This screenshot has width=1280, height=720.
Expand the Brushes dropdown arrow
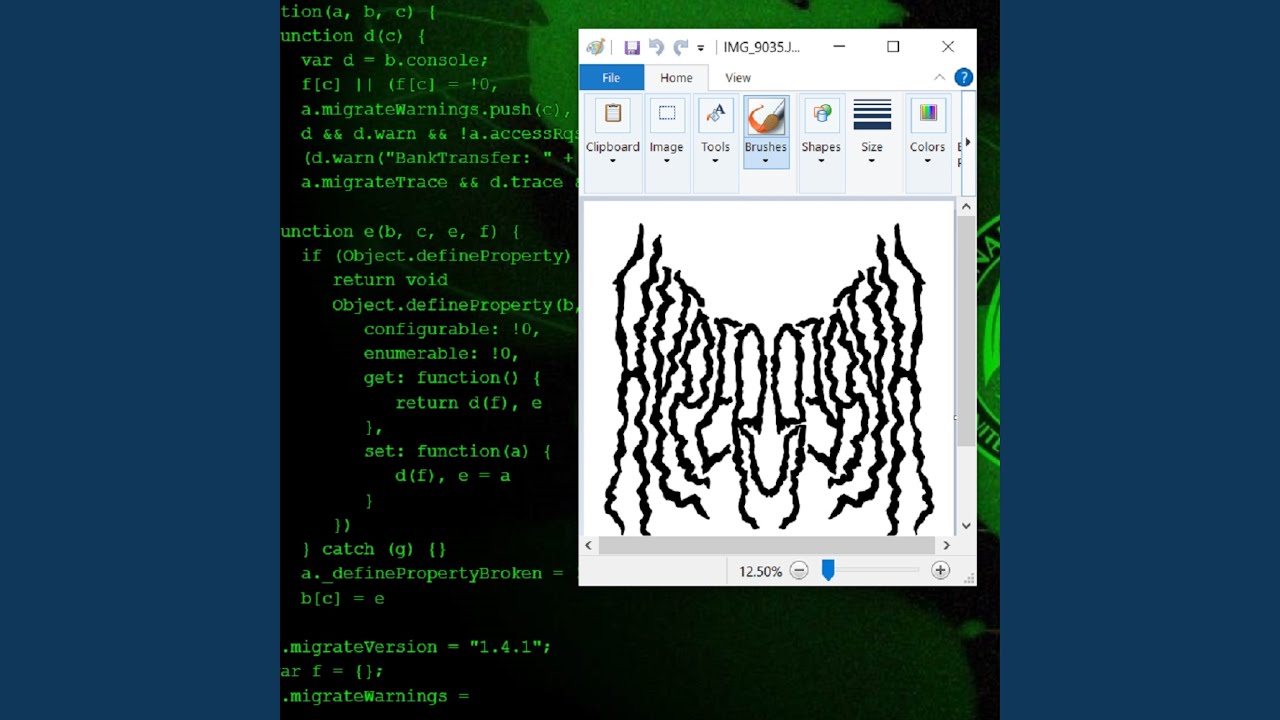pyautogui.click(x=766, y=161)
